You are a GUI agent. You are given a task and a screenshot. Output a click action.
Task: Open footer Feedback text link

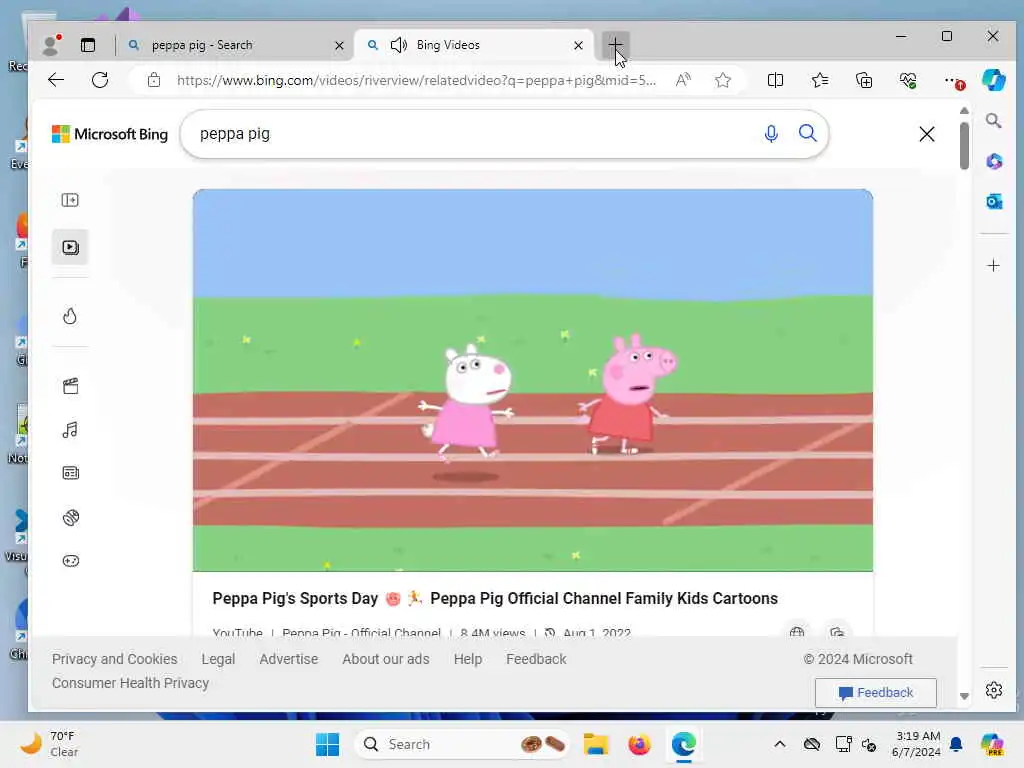point(536,659)
